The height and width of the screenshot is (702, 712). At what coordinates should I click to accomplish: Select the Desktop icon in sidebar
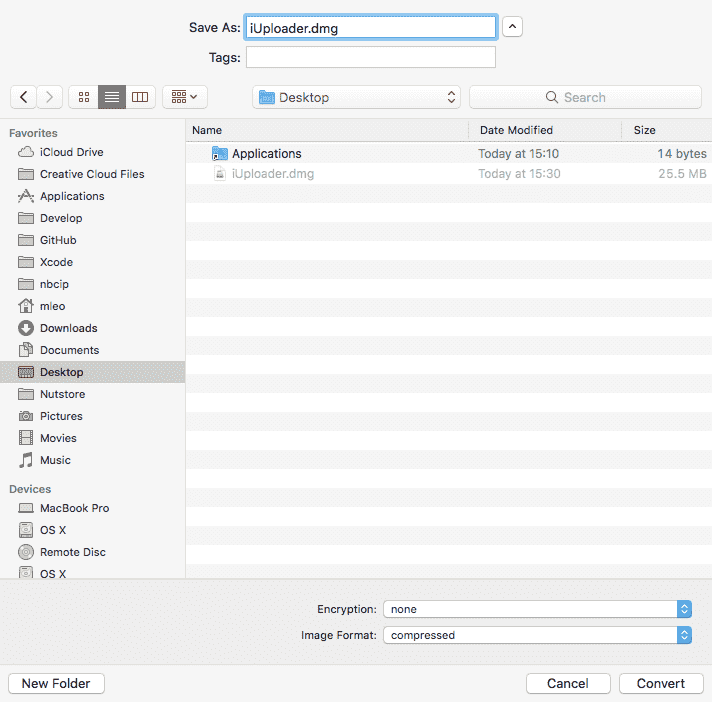[26, 372]
